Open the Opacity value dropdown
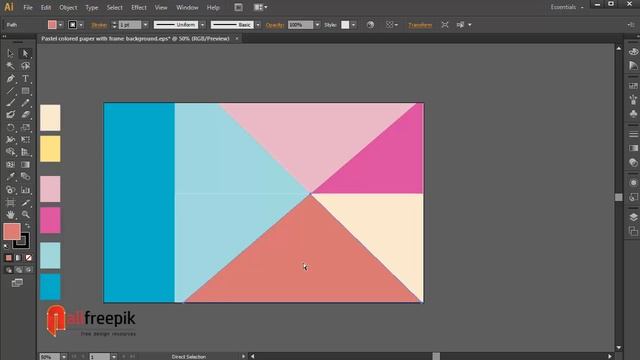Image resolution: width=640 pixels, height=360 pixels. point(317,25)
